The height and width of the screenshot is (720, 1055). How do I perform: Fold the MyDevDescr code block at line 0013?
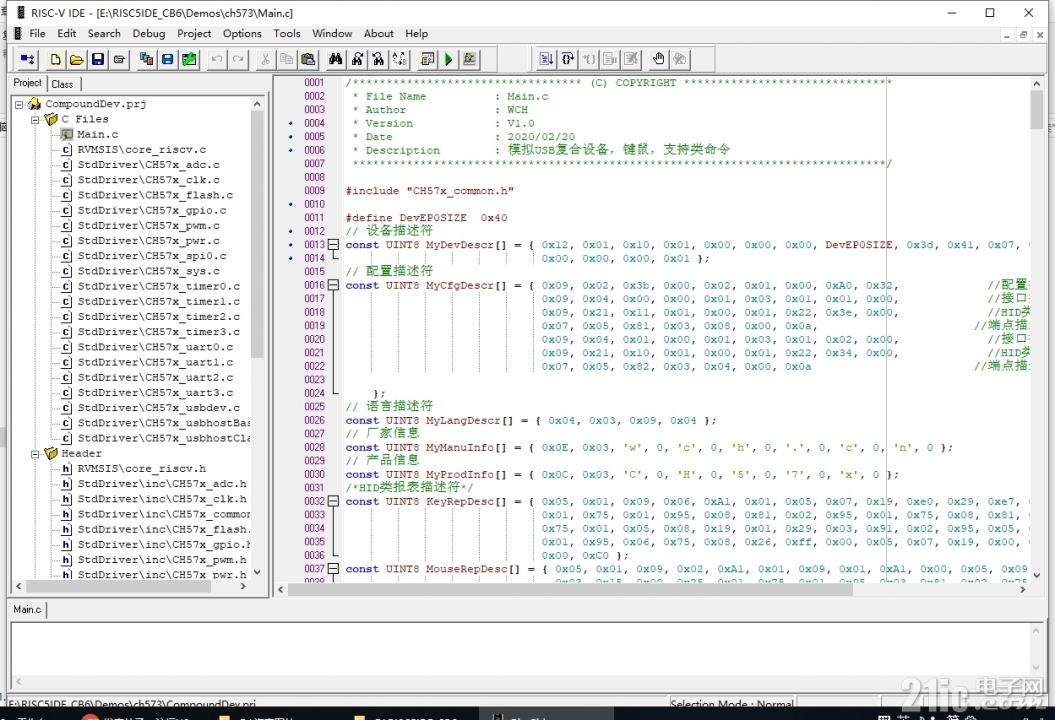pyautogui.click(x=333, y=245)
